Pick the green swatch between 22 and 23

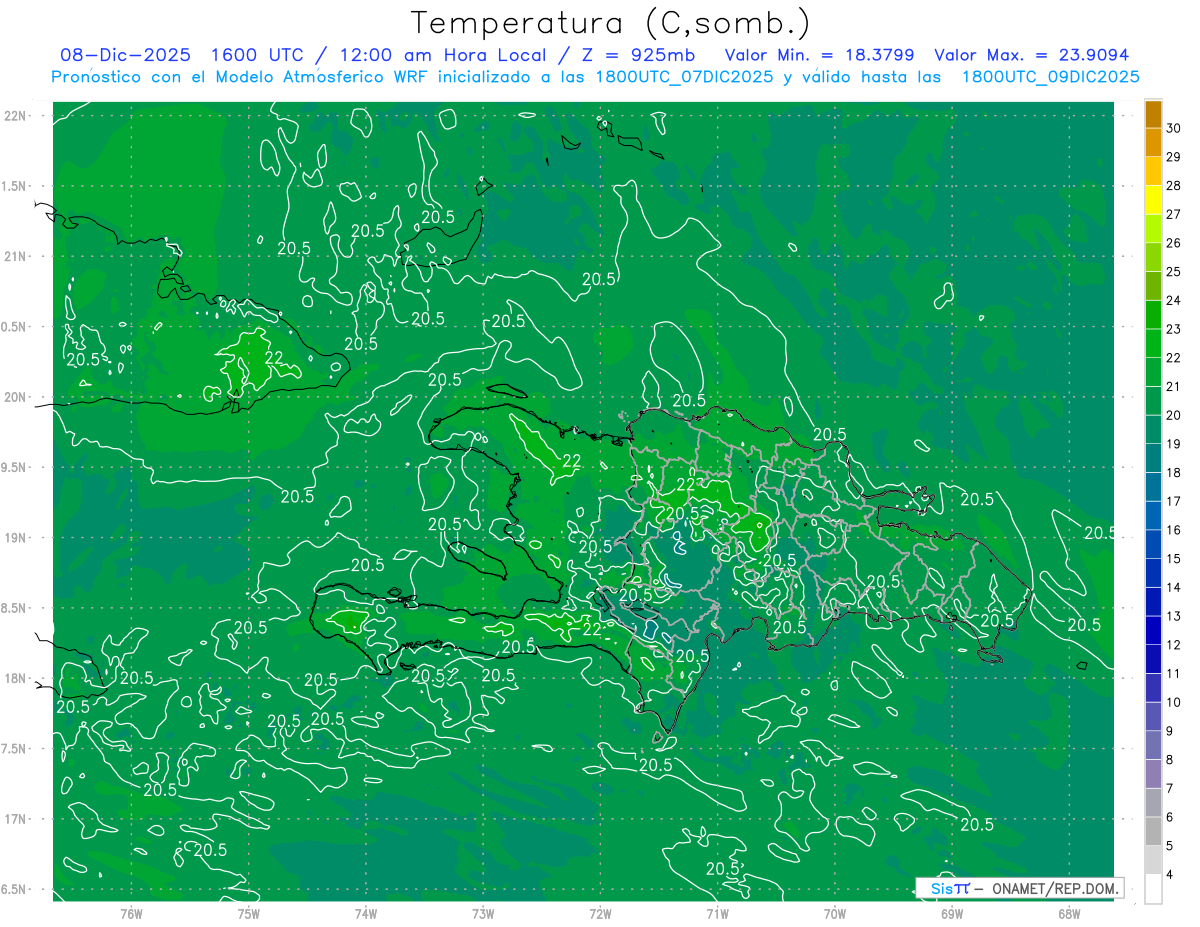[x=1154, y=343]
